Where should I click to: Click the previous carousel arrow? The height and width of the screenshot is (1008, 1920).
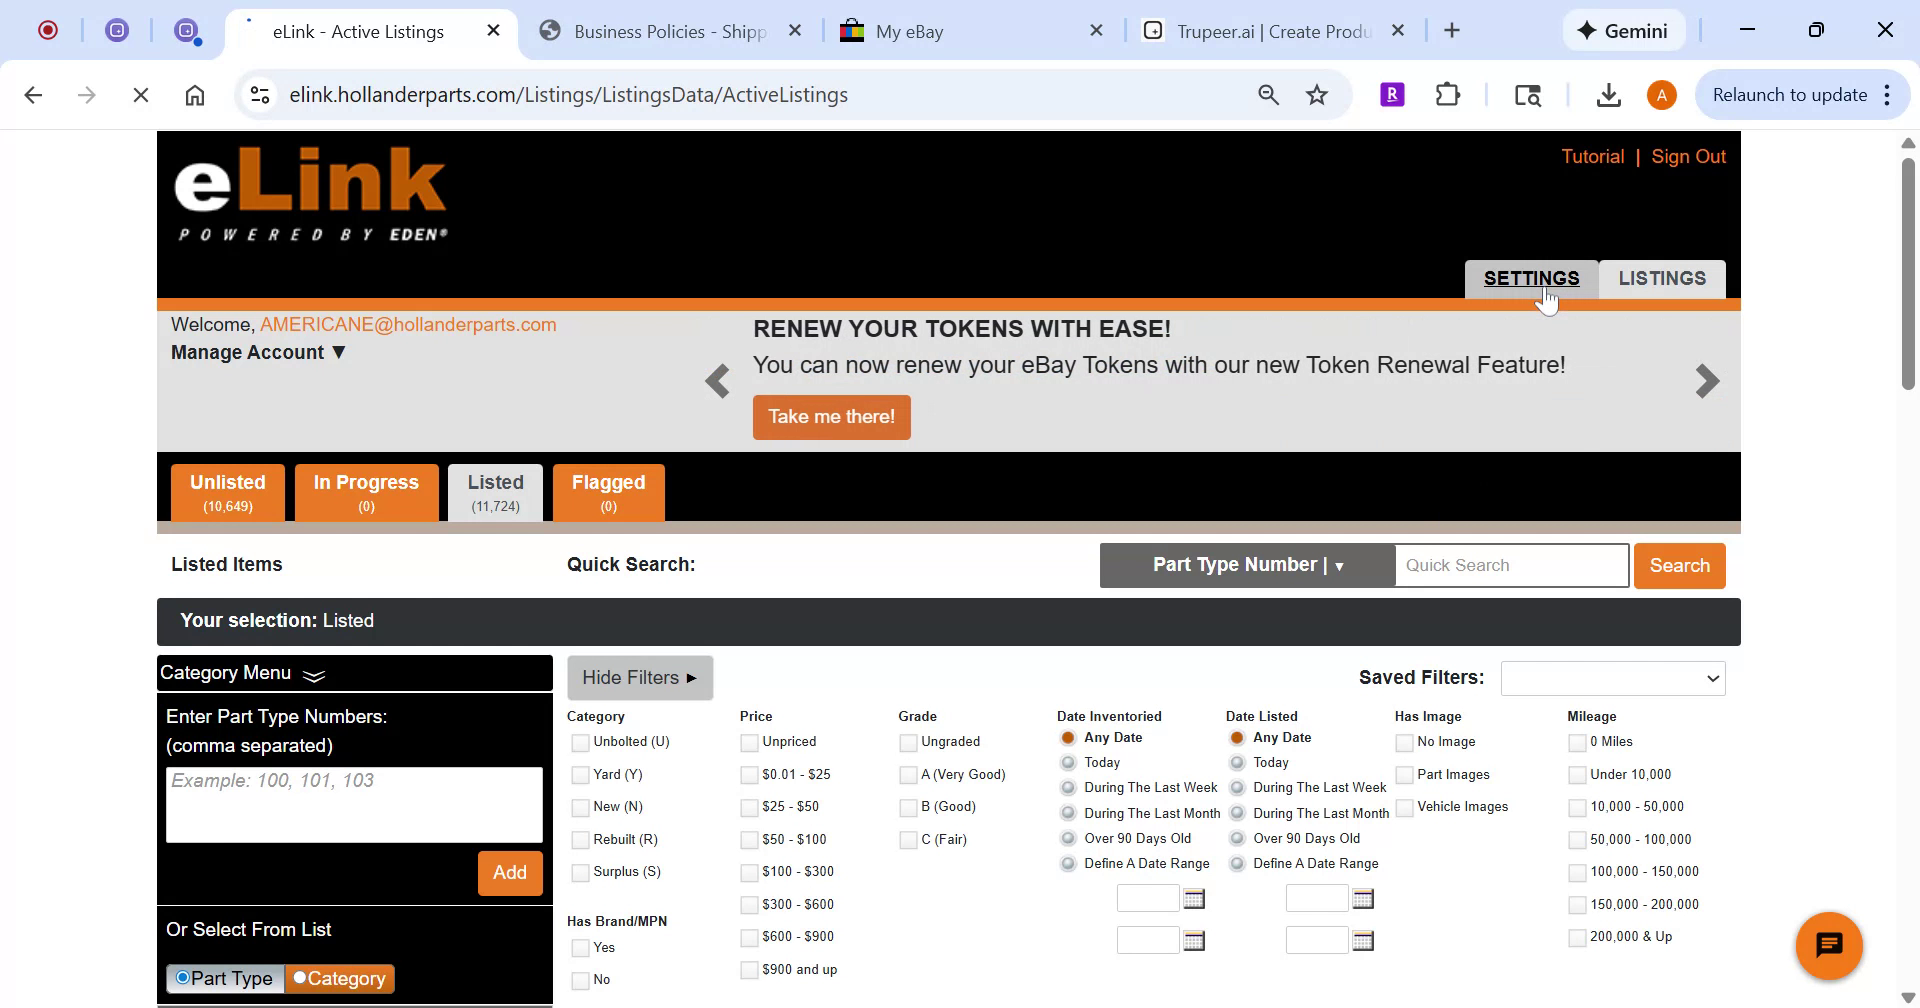pos(717,381)
